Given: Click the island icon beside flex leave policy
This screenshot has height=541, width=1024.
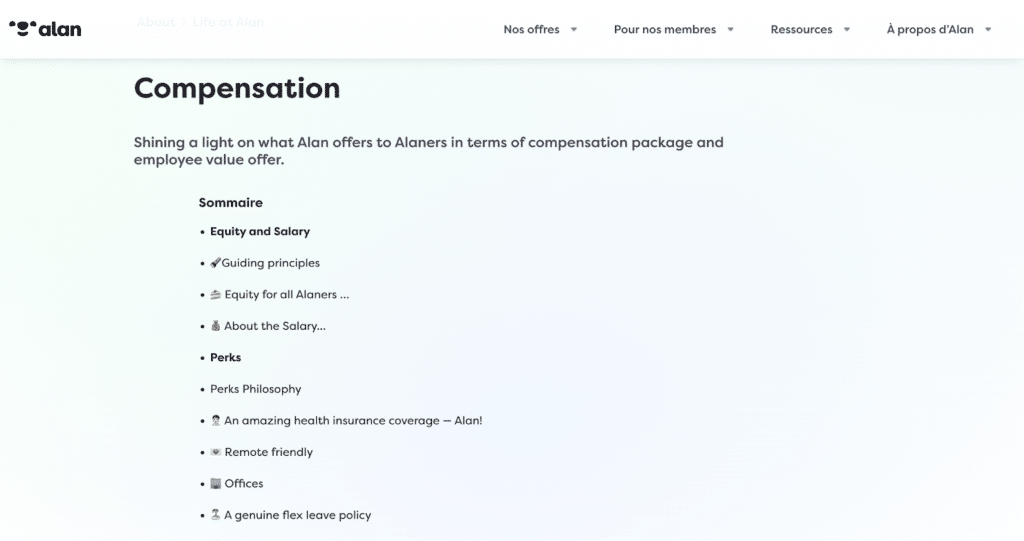Looking at the screenshot, I should tap(216, 515).
